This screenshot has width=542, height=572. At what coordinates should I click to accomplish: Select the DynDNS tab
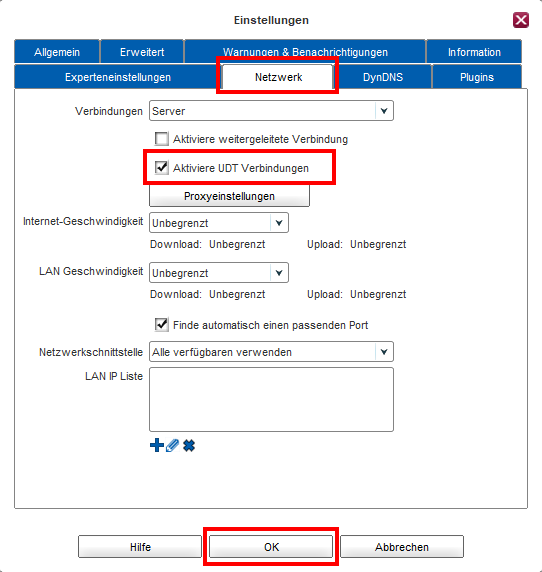(383, 77)
